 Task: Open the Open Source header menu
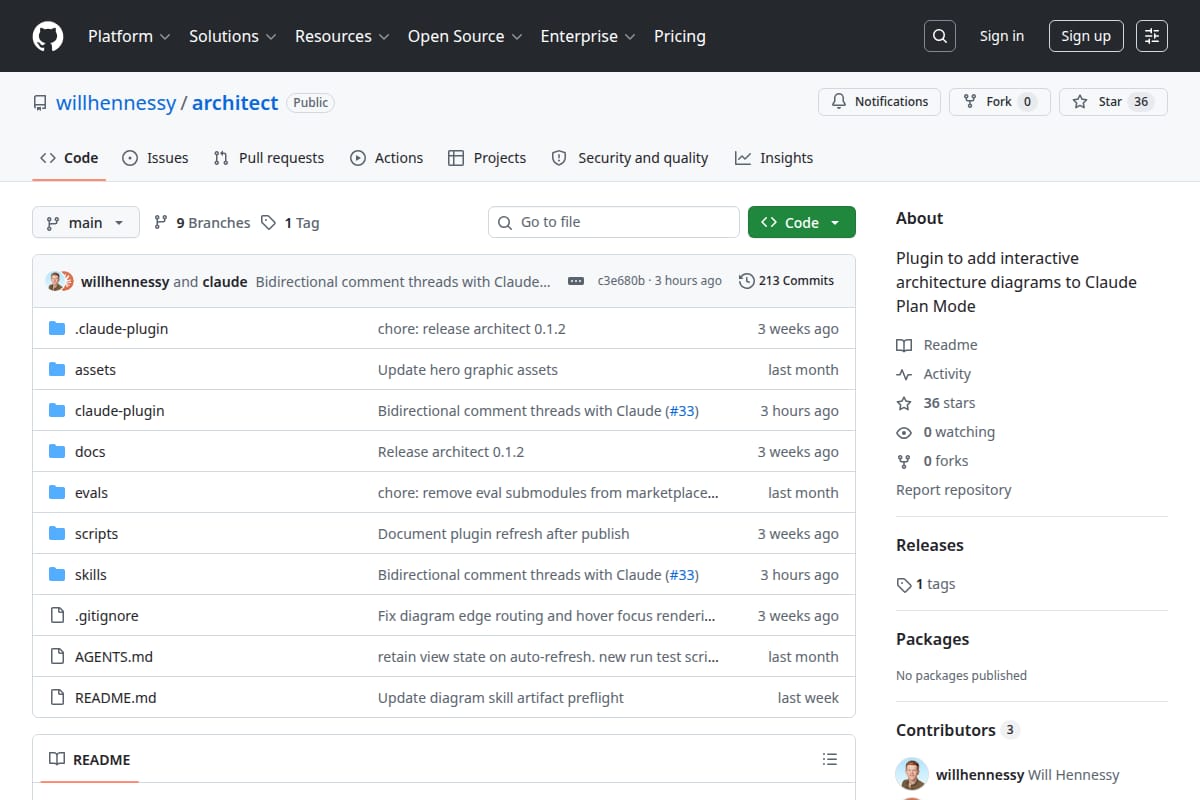[465, 36]
